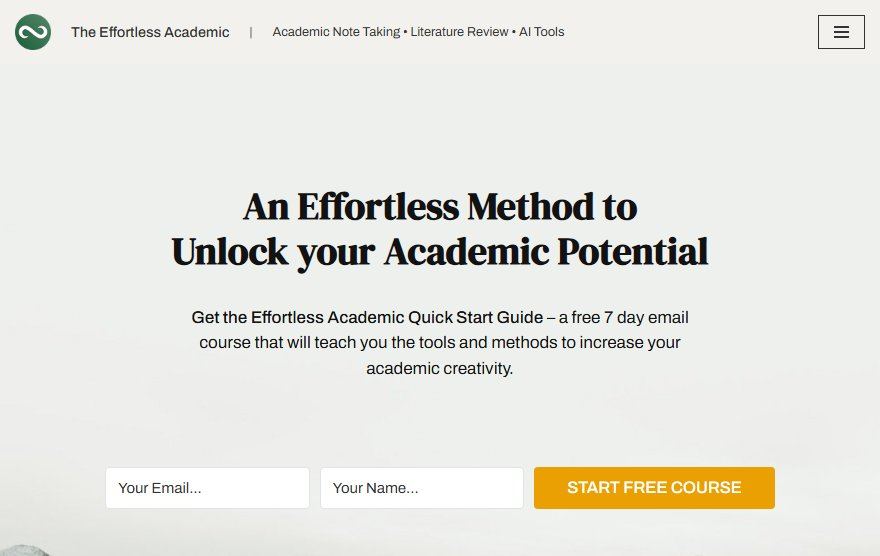Click the "Unlock your Academic Potential" heading line
The height and width of the screenshot is (556, 880).
click(440, 251)
